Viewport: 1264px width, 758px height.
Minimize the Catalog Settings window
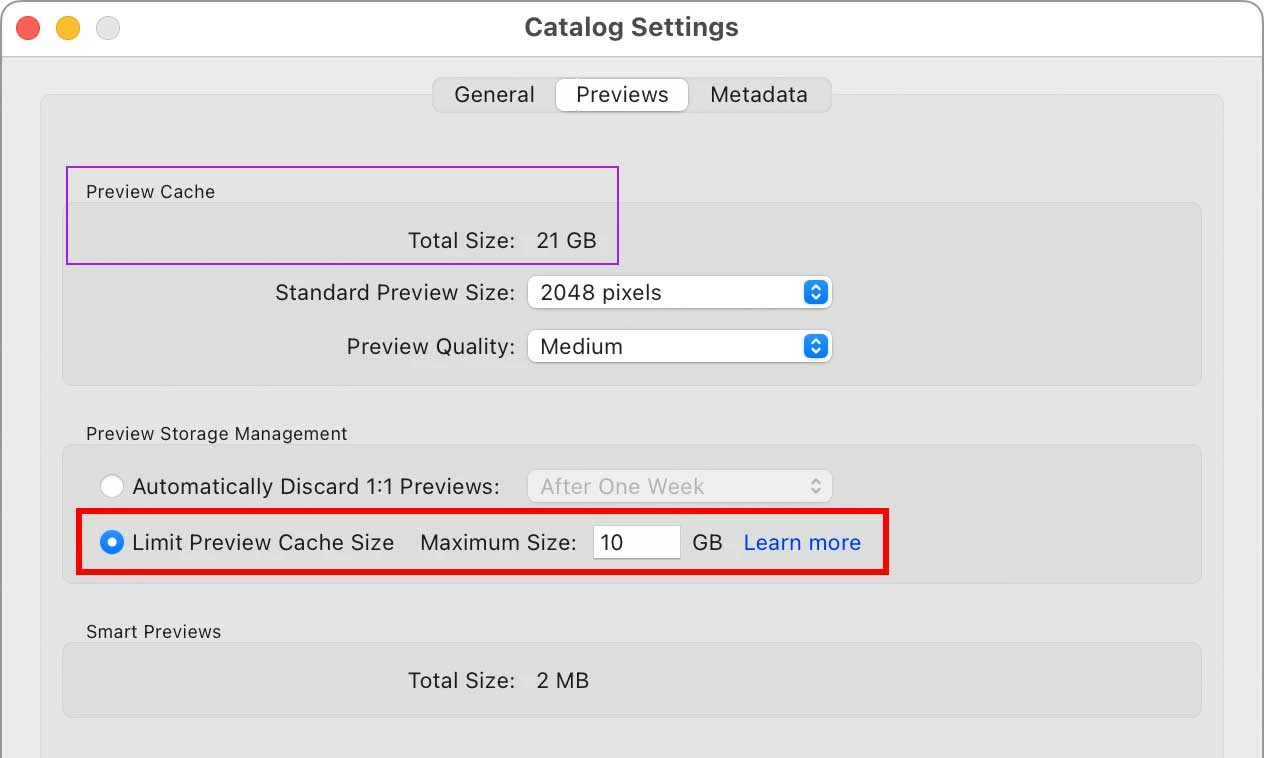click(x=68, y=28)
